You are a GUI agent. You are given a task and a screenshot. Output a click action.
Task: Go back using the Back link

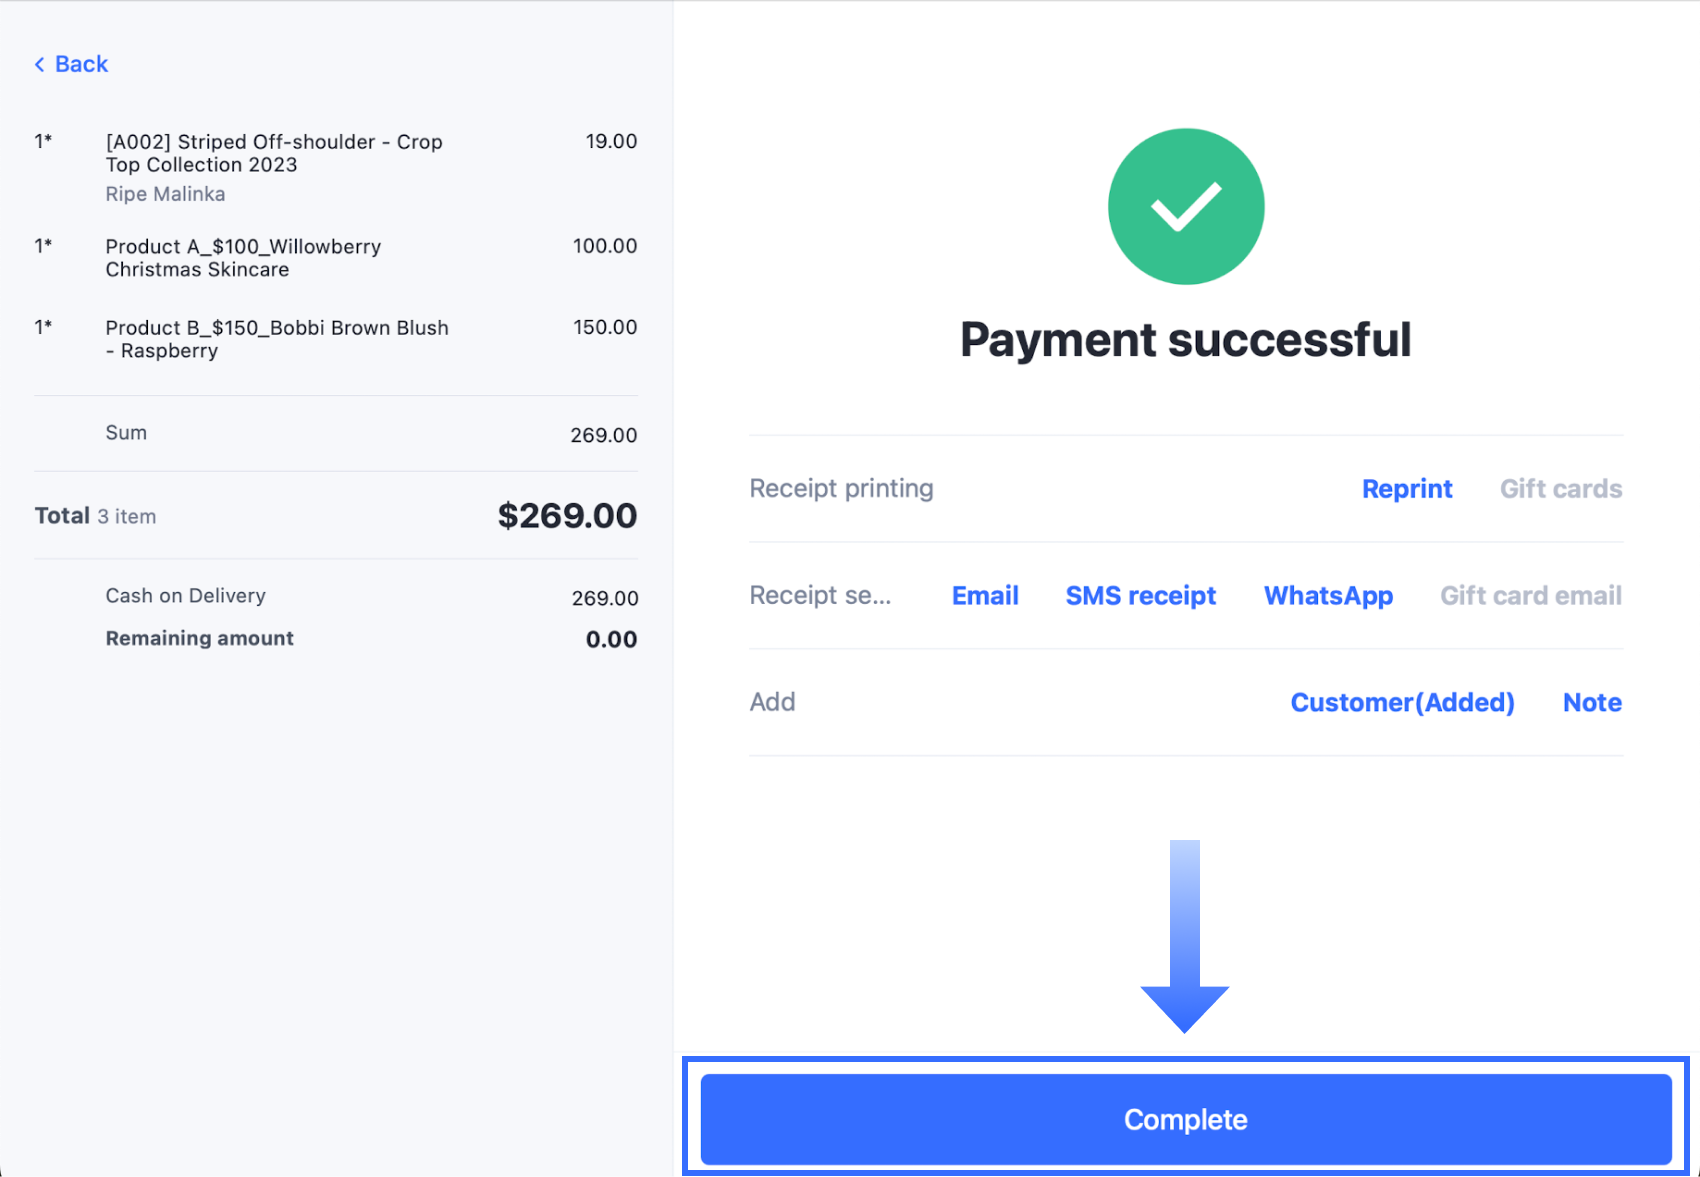tap(81, 65)
